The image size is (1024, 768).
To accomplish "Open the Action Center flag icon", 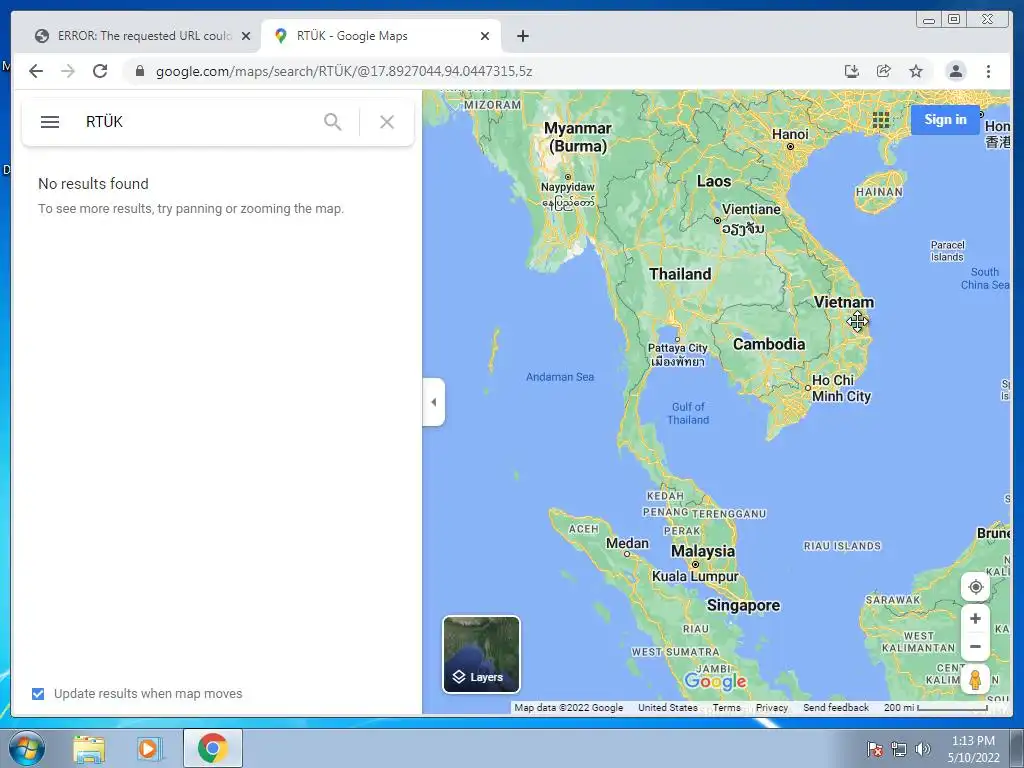I will (874, 749).
